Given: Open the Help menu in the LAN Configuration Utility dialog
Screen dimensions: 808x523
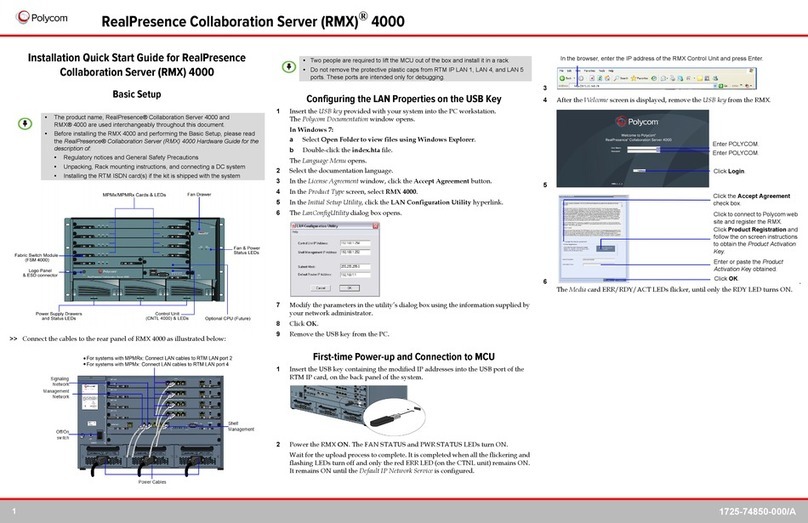Looking at the screenshot, I should (295, 232).
